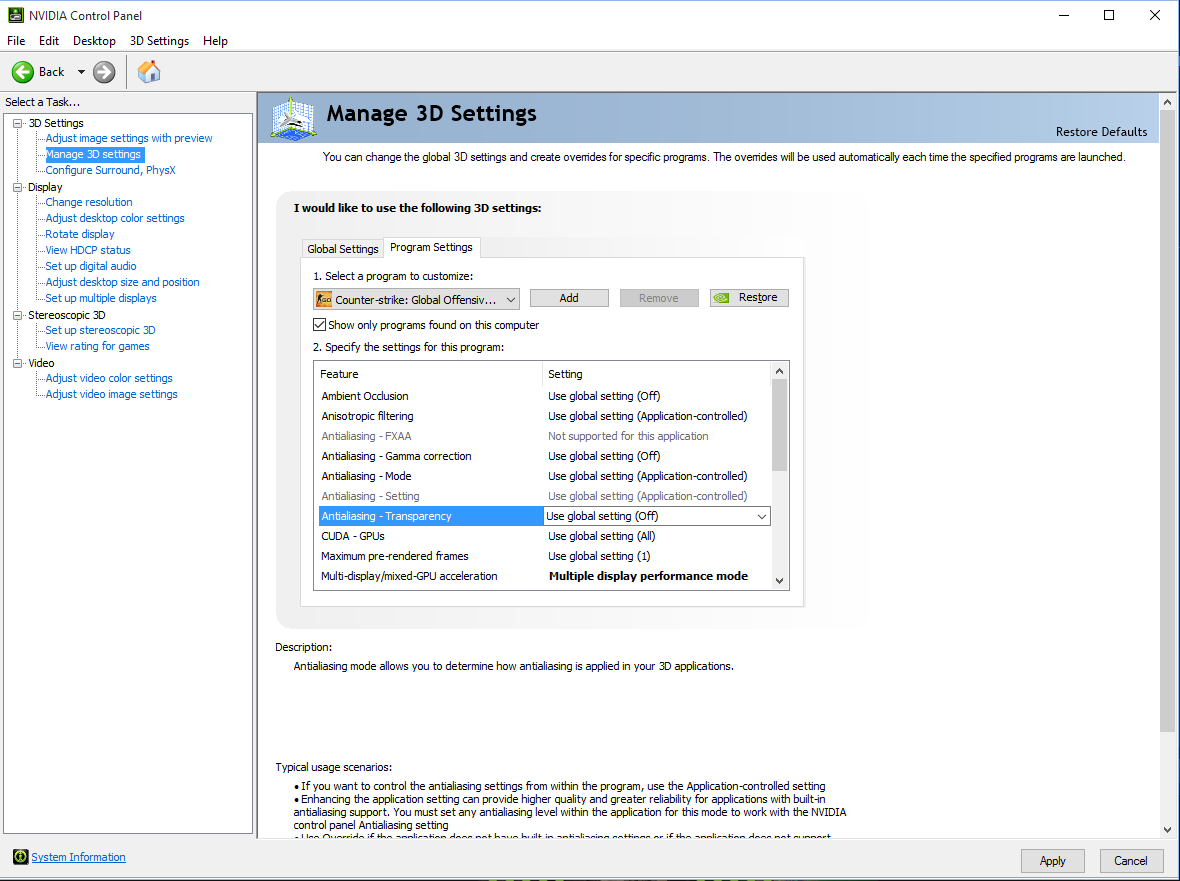Click the Apply button
Viewport: 1180px width, 881px height.
1052,861
